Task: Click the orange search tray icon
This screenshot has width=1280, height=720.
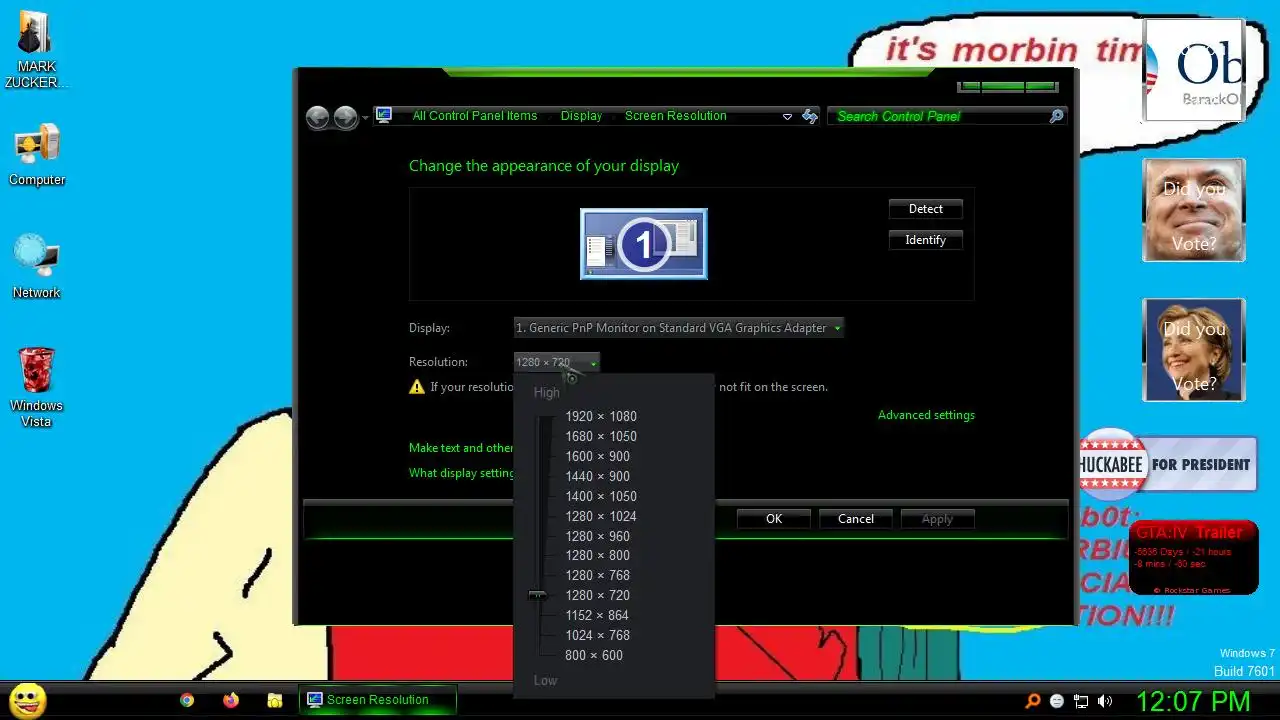Action: [1033, 701]
